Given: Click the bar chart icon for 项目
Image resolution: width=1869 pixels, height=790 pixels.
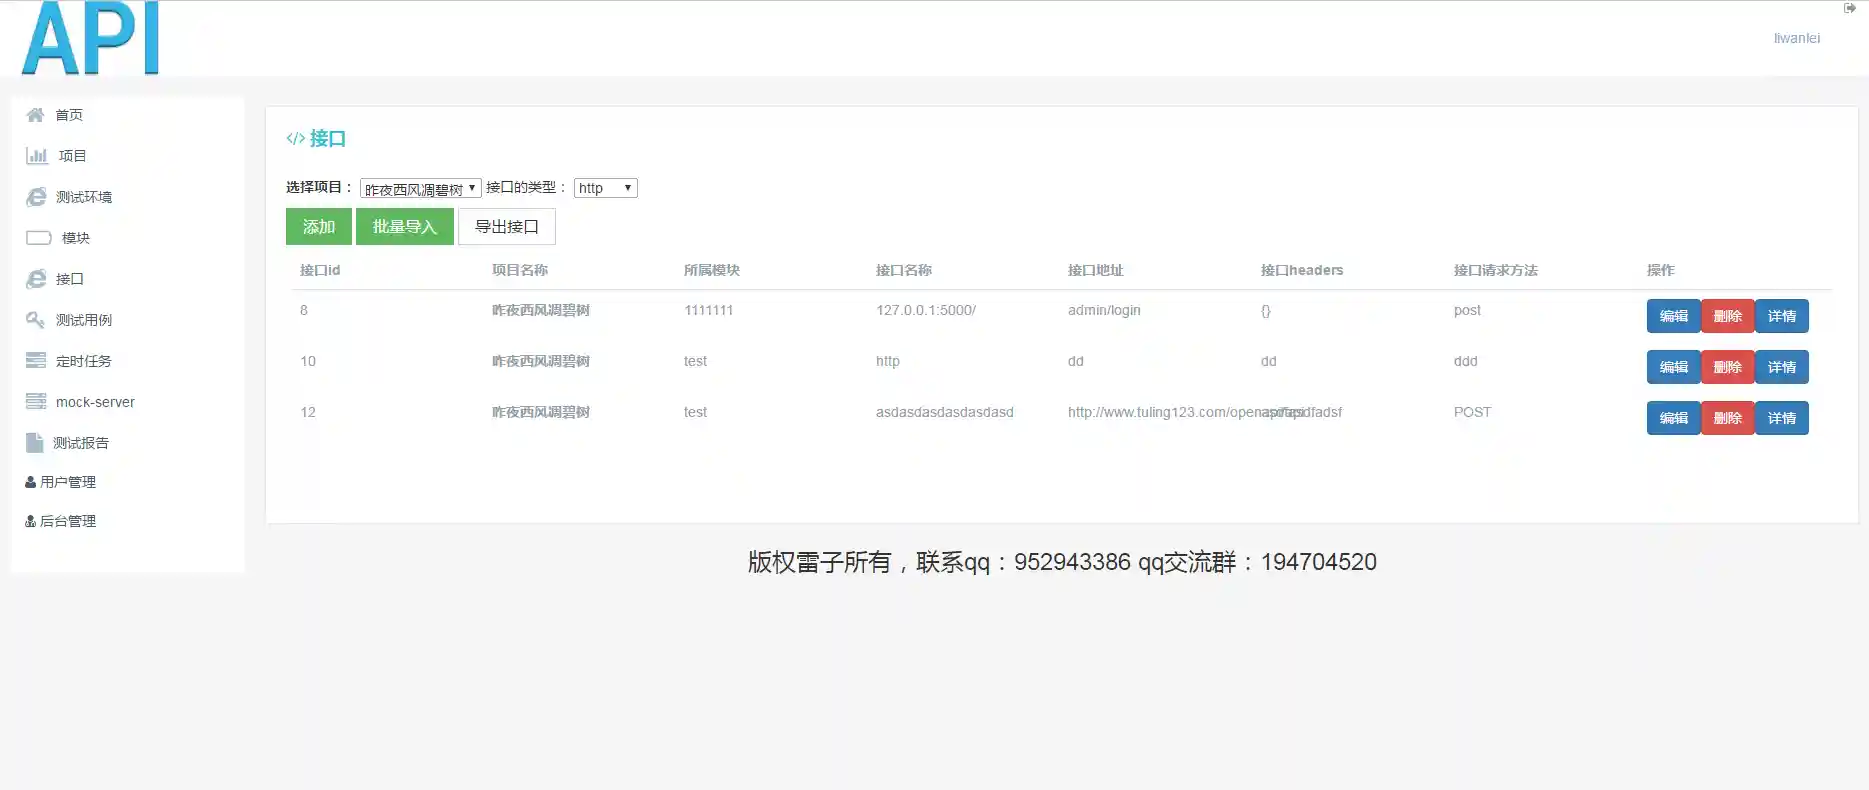Looking at the screenshot, I should [37, 156].
